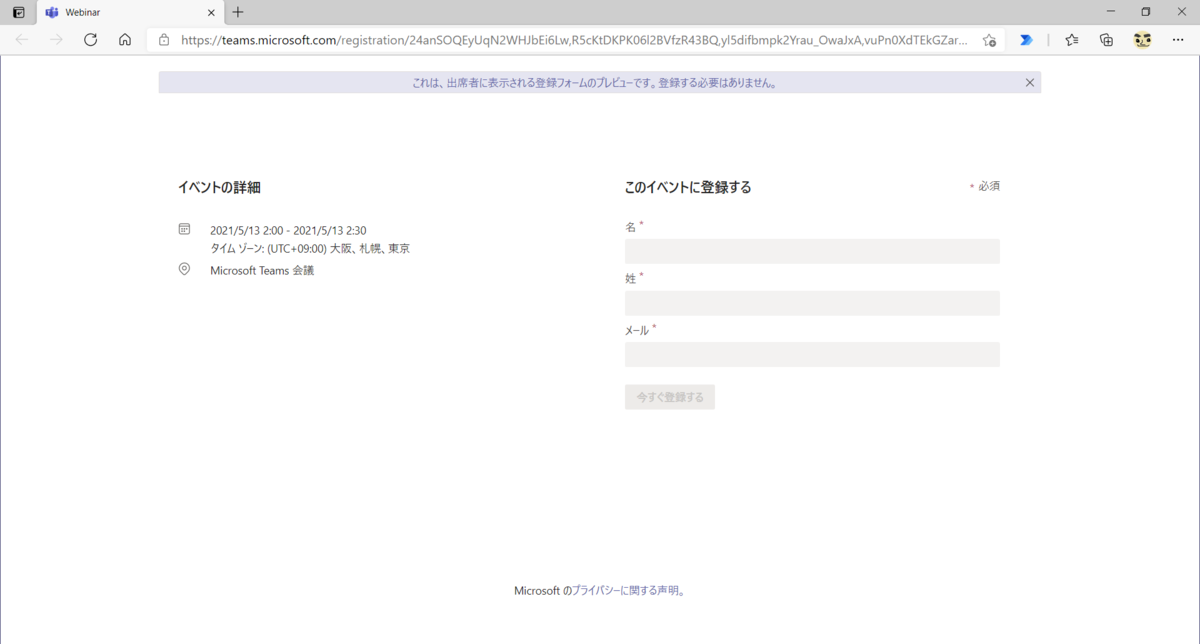Click the address bar URL
The image size is (1200, 644).
point(574,40)
